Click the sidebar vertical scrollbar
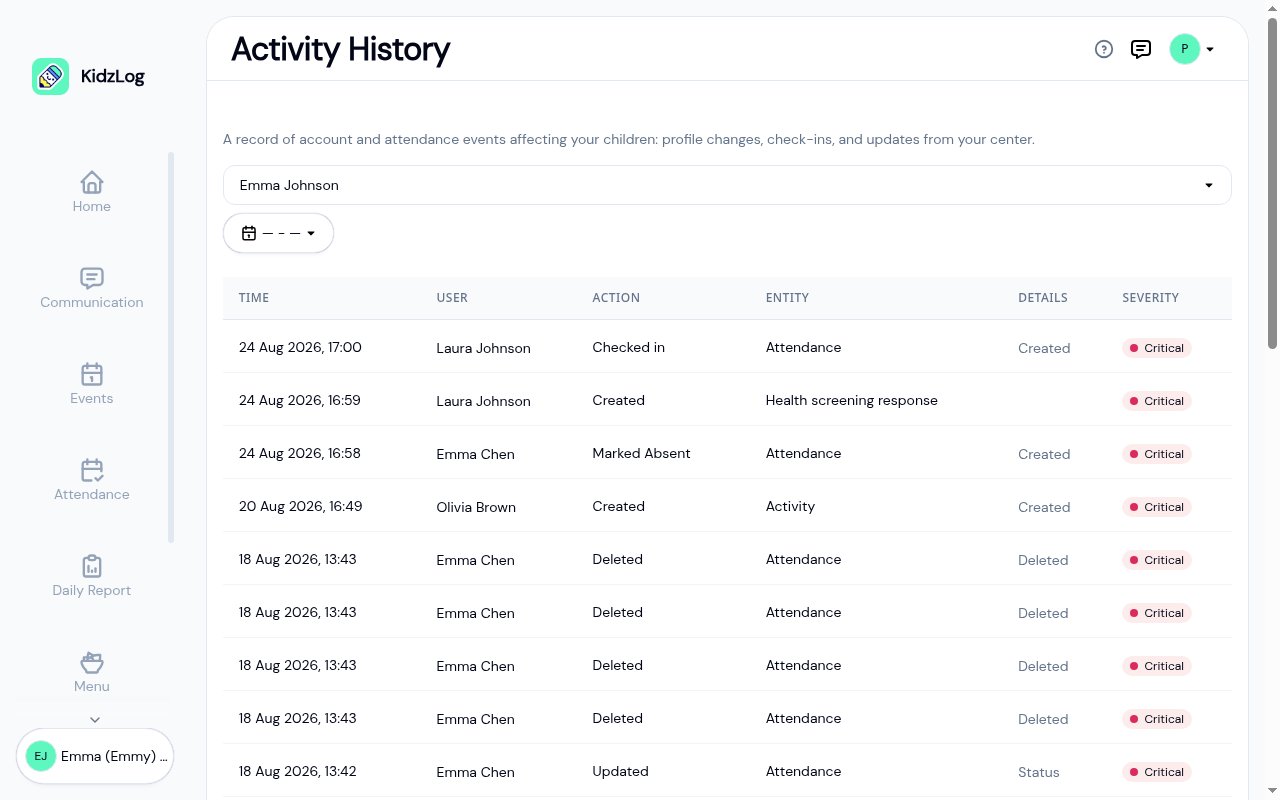 [171, 347]
